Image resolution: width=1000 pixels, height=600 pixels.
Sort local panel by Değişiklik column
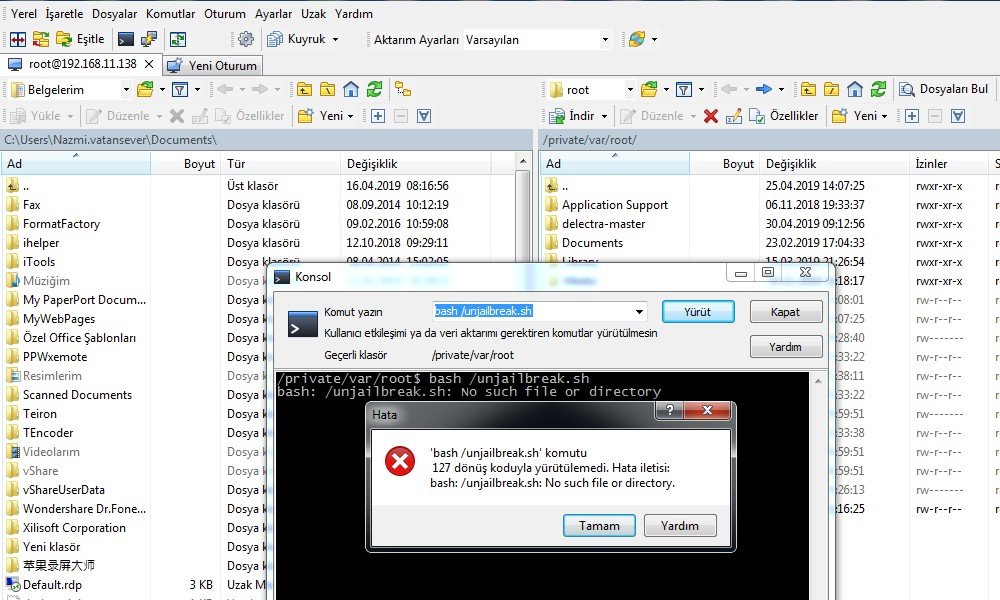pyautogui.click(x=415, y=164)
